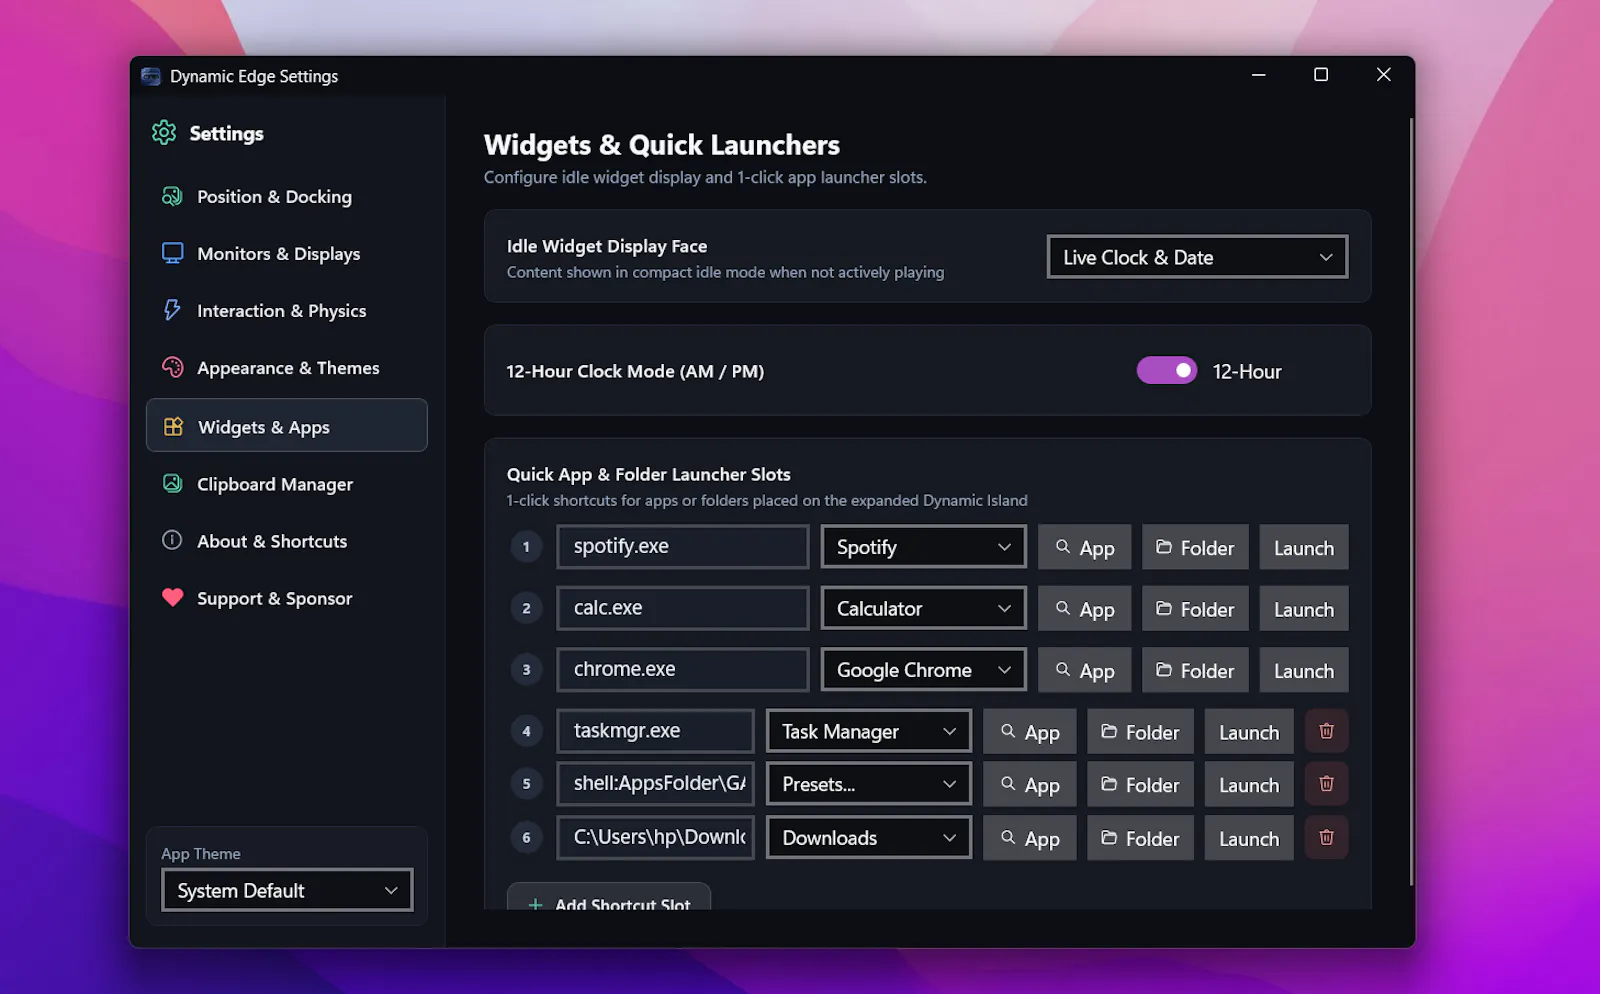Open the Idle Widget Display Face dropdown
Image resolution: width=1600 pixels, height=994 pixels.
1197,257
